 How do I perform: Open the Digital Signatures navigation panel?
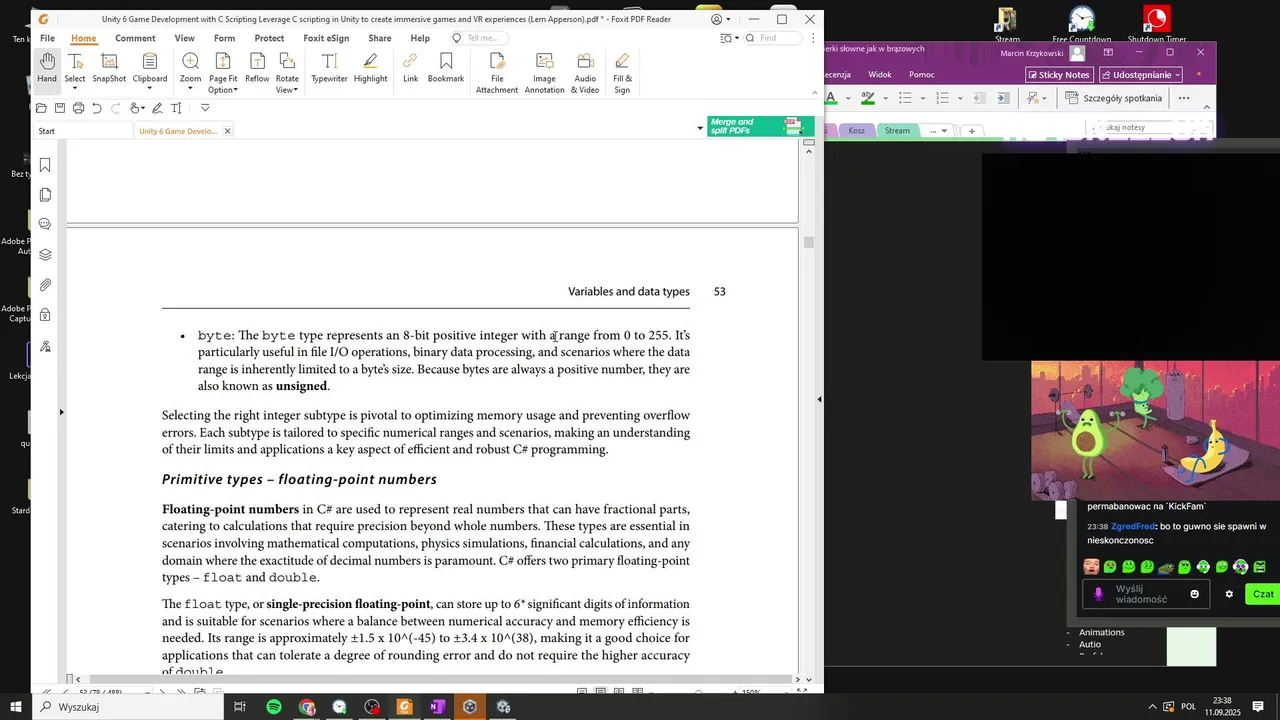click(45, 346)
